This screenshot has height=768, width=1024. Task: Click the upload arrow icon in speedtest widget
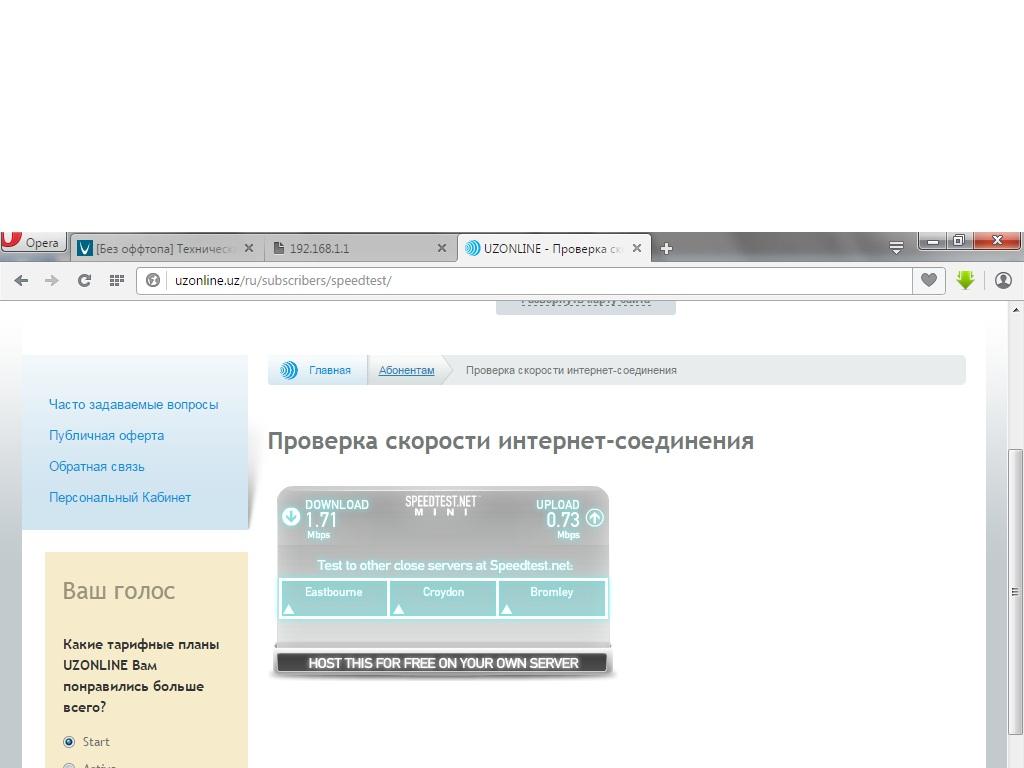pyautogui.click(x=594, y=518)
